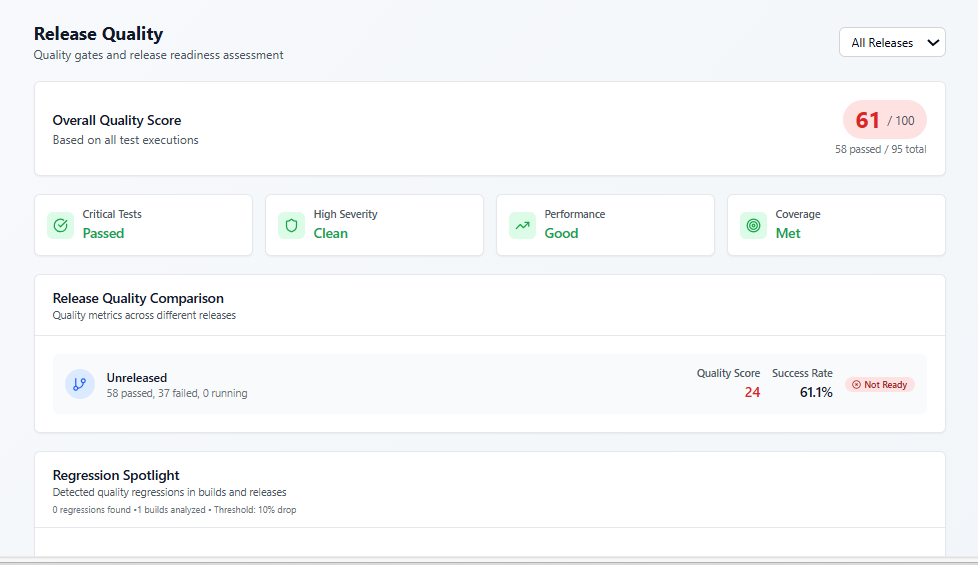Image resolution: width=978 pixels, height=565 pixels.
Task: Click the Performance Good status text
Action: click(x=561, y=233)
